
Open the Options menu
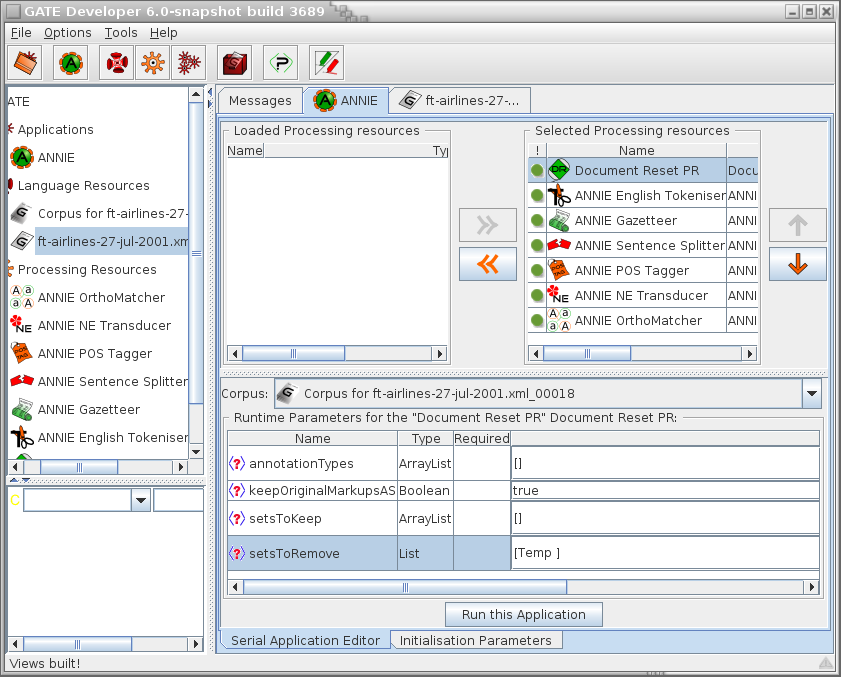[x=68, y=33]
